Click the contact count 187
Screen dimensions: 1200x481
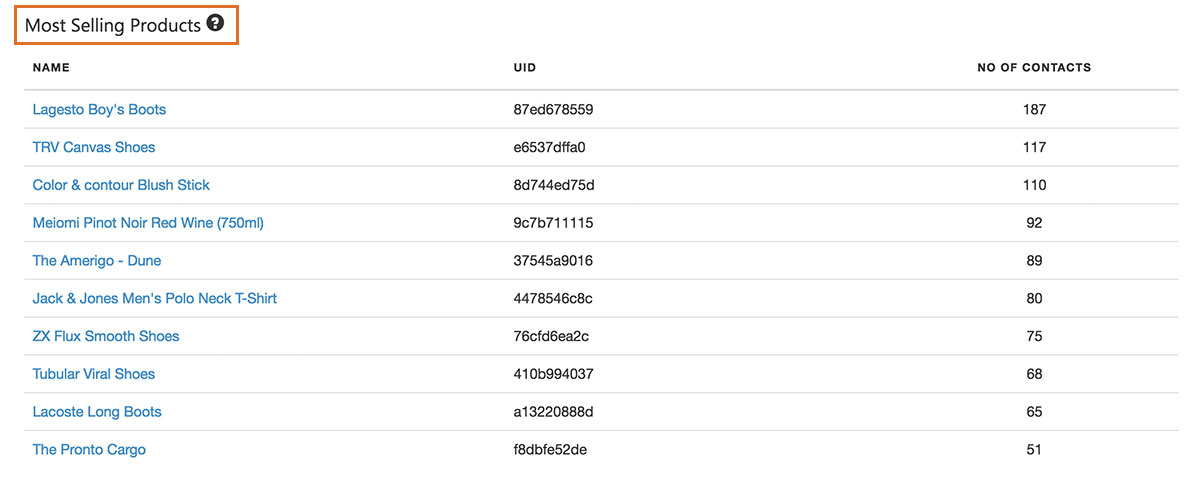[x=1034, y=109]
